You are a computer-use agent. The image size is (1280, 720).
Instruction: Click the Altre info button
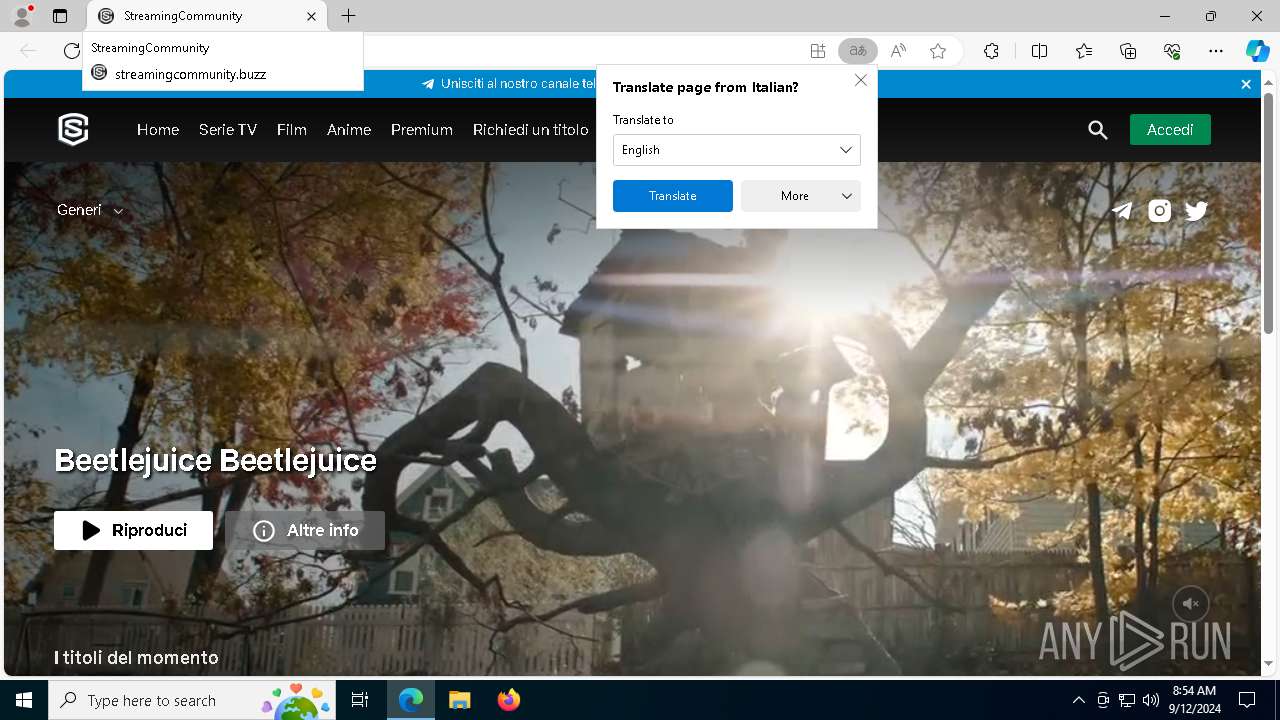click(305, 530)
